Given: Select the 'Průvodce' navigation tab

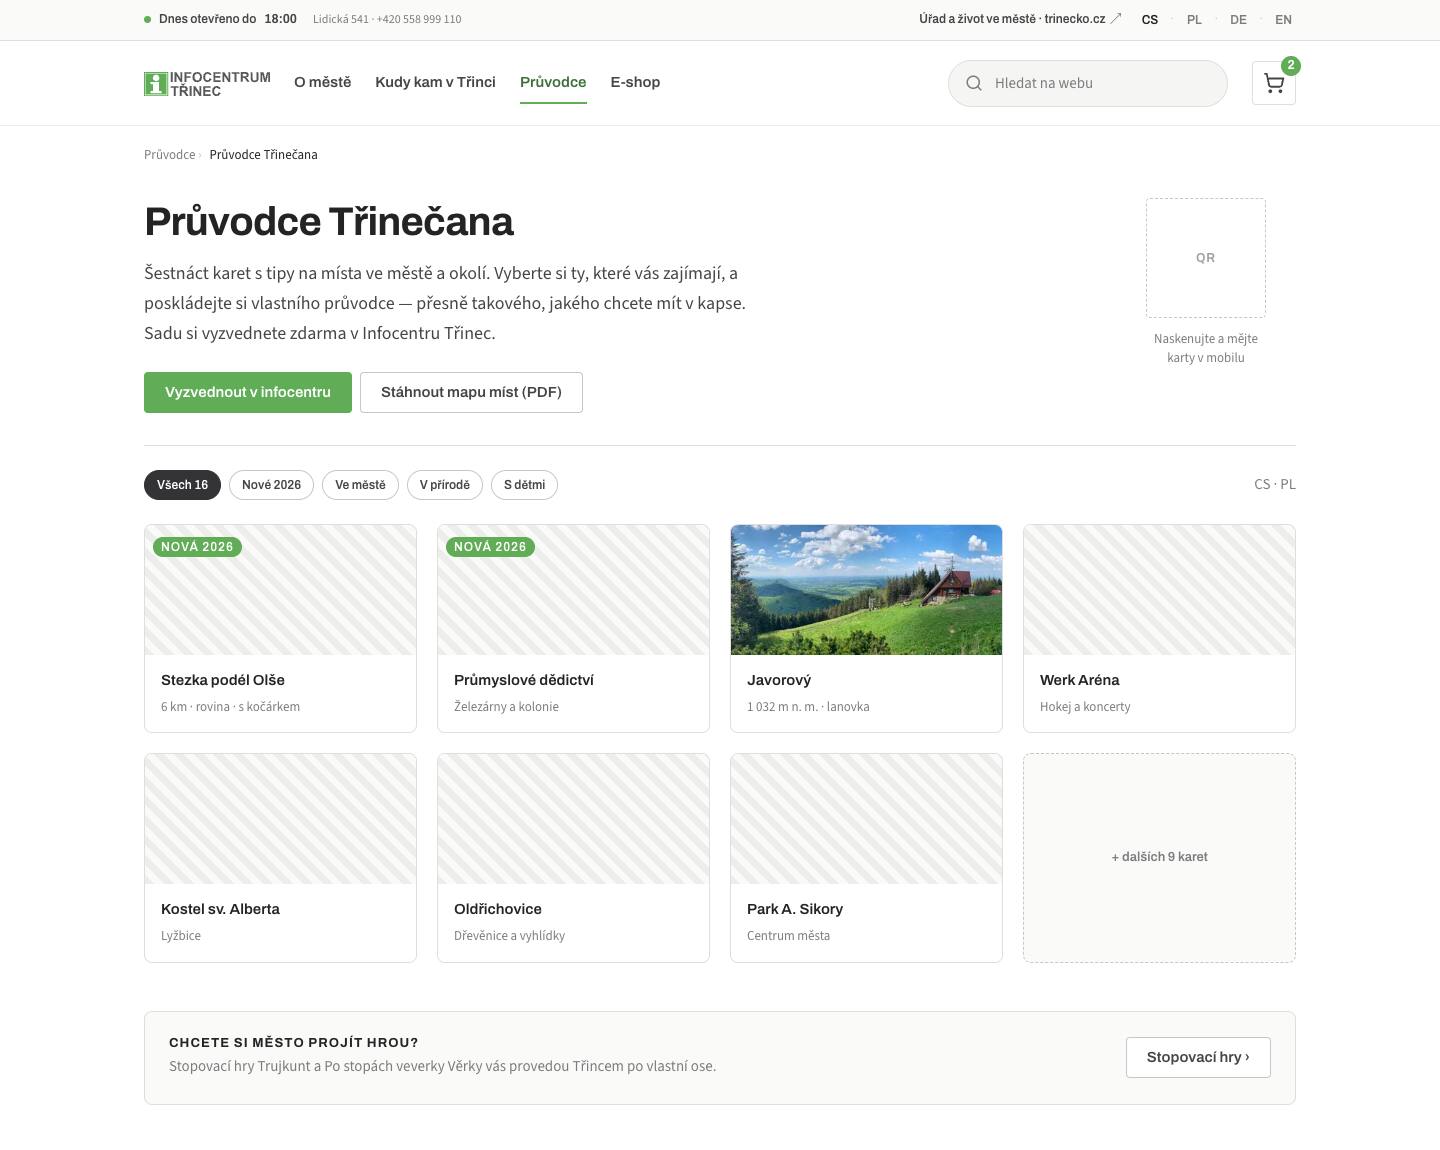Looking at the screenshot, I should click(x=553, y=82).
